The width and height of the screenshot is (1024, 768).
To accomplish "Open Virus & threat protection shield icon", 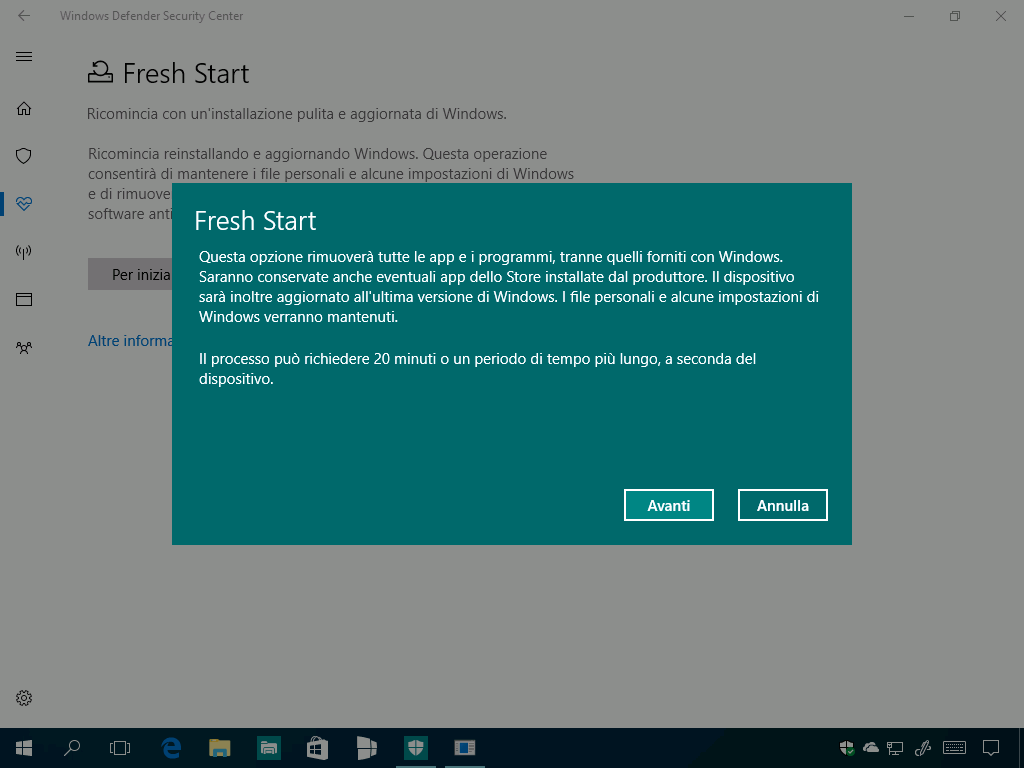I will click(24, 156).
